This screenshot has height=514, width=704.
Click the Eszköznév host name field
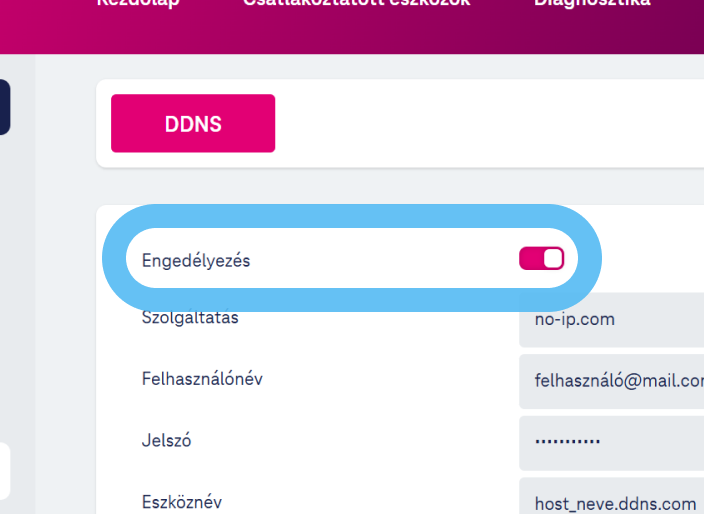coord(610,500)
